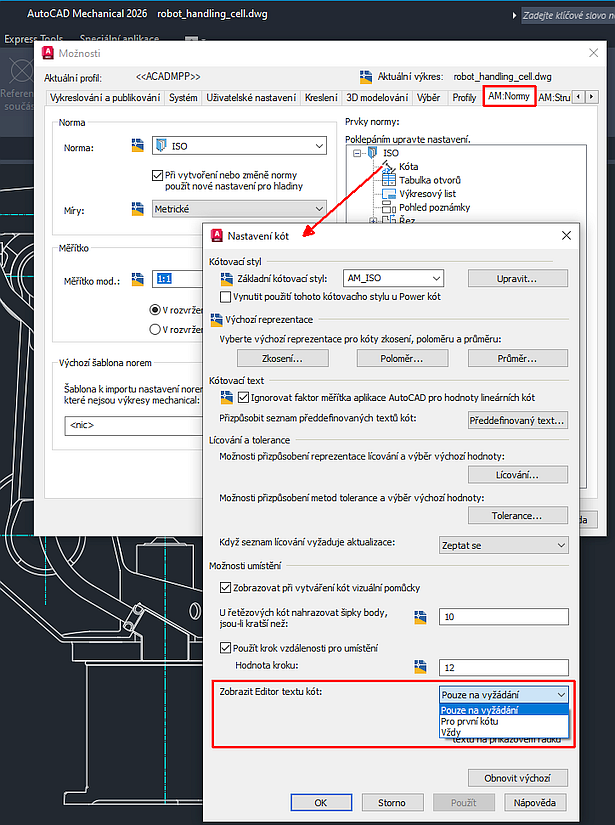Click the Kóta tree icon under ISO
The height and width of the screenshot is (825, 615).
tap(389, 166)
